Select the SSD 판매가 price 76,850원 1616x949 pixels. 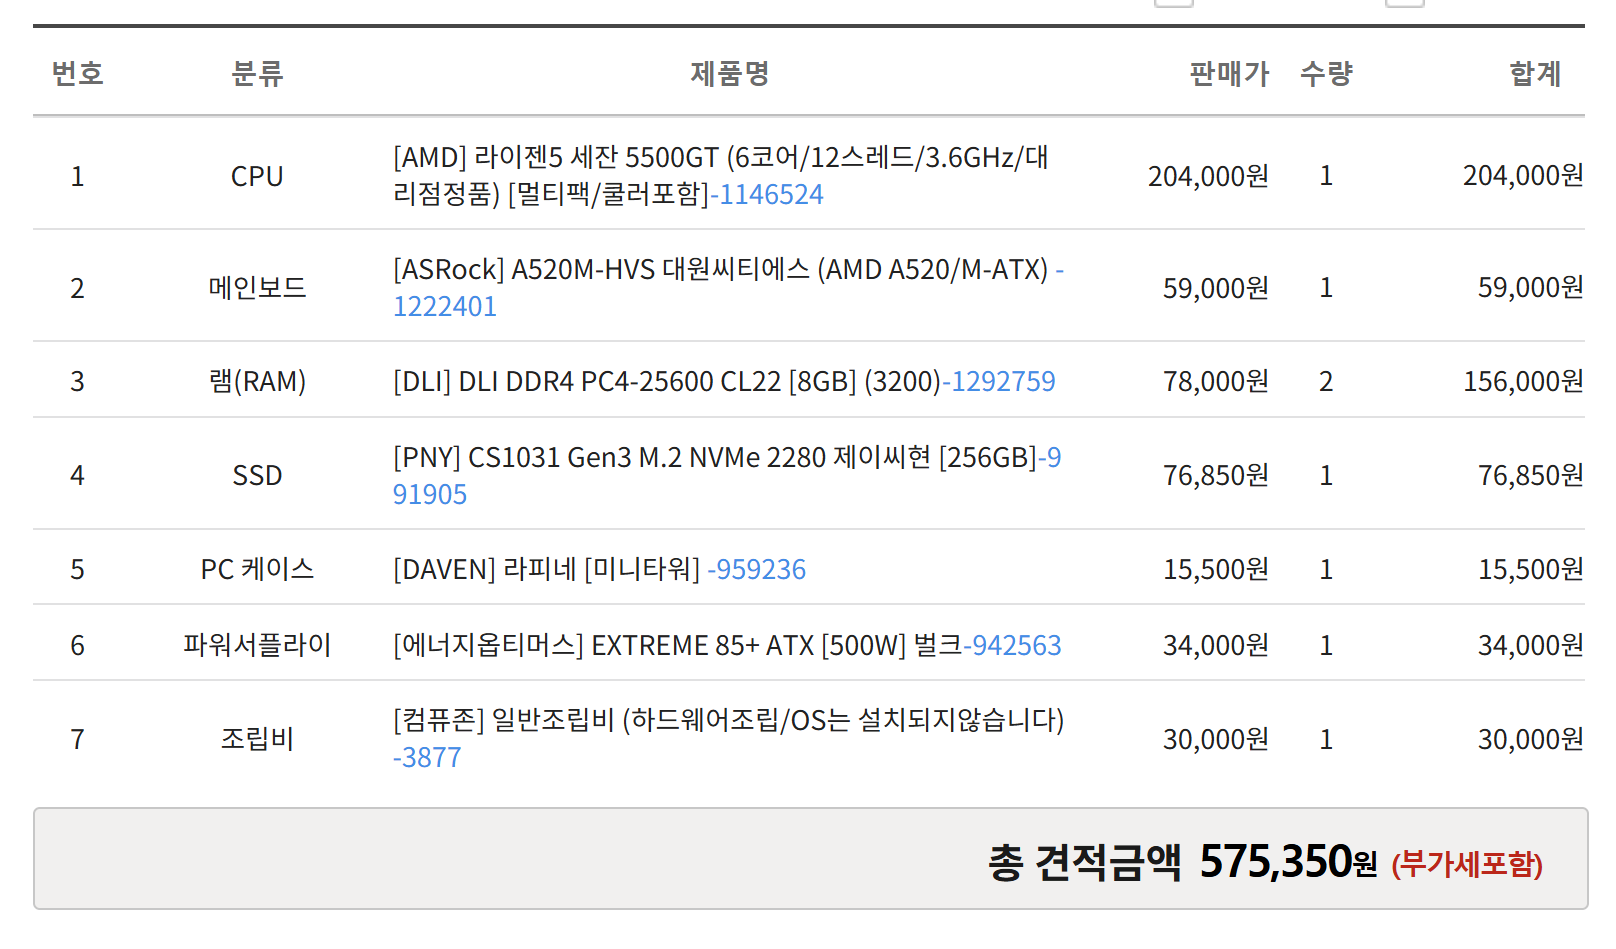click(1216, 475)
